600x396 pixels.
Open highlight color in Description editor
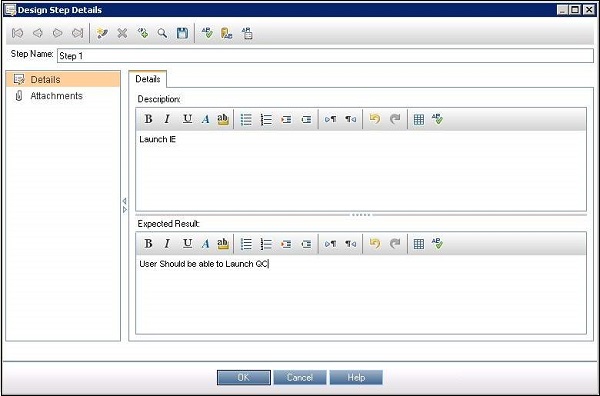[223, 119]
